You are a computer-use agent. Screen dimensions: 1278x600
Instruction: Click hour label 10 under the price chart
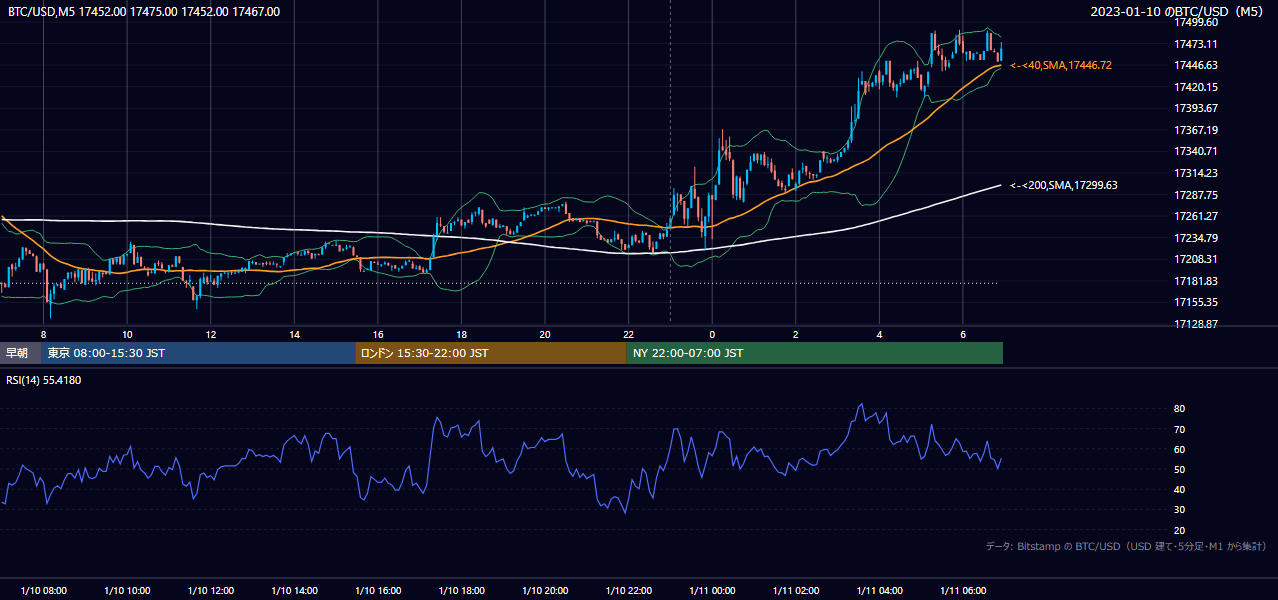pyautogui.click(x=127, y=334)
